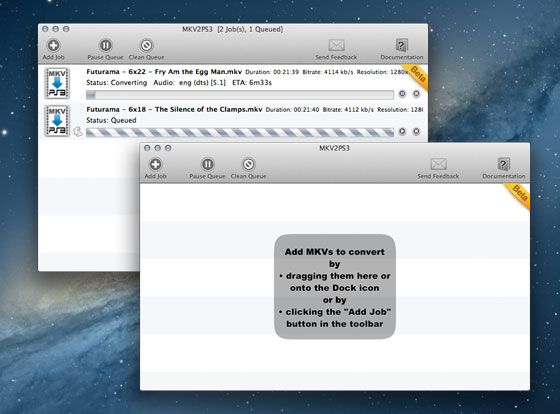Click the progress bar of Fry Am the Egg Man

coord(240,95)
